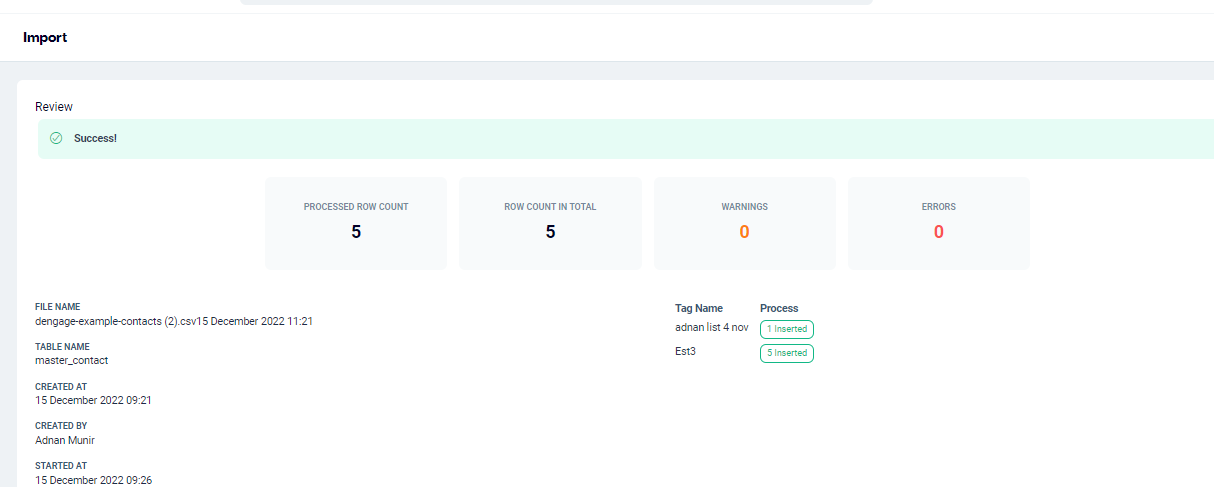This screenshot has height=487, width=1214.
Task: Click the Import page heading
Action: [45, 38]
